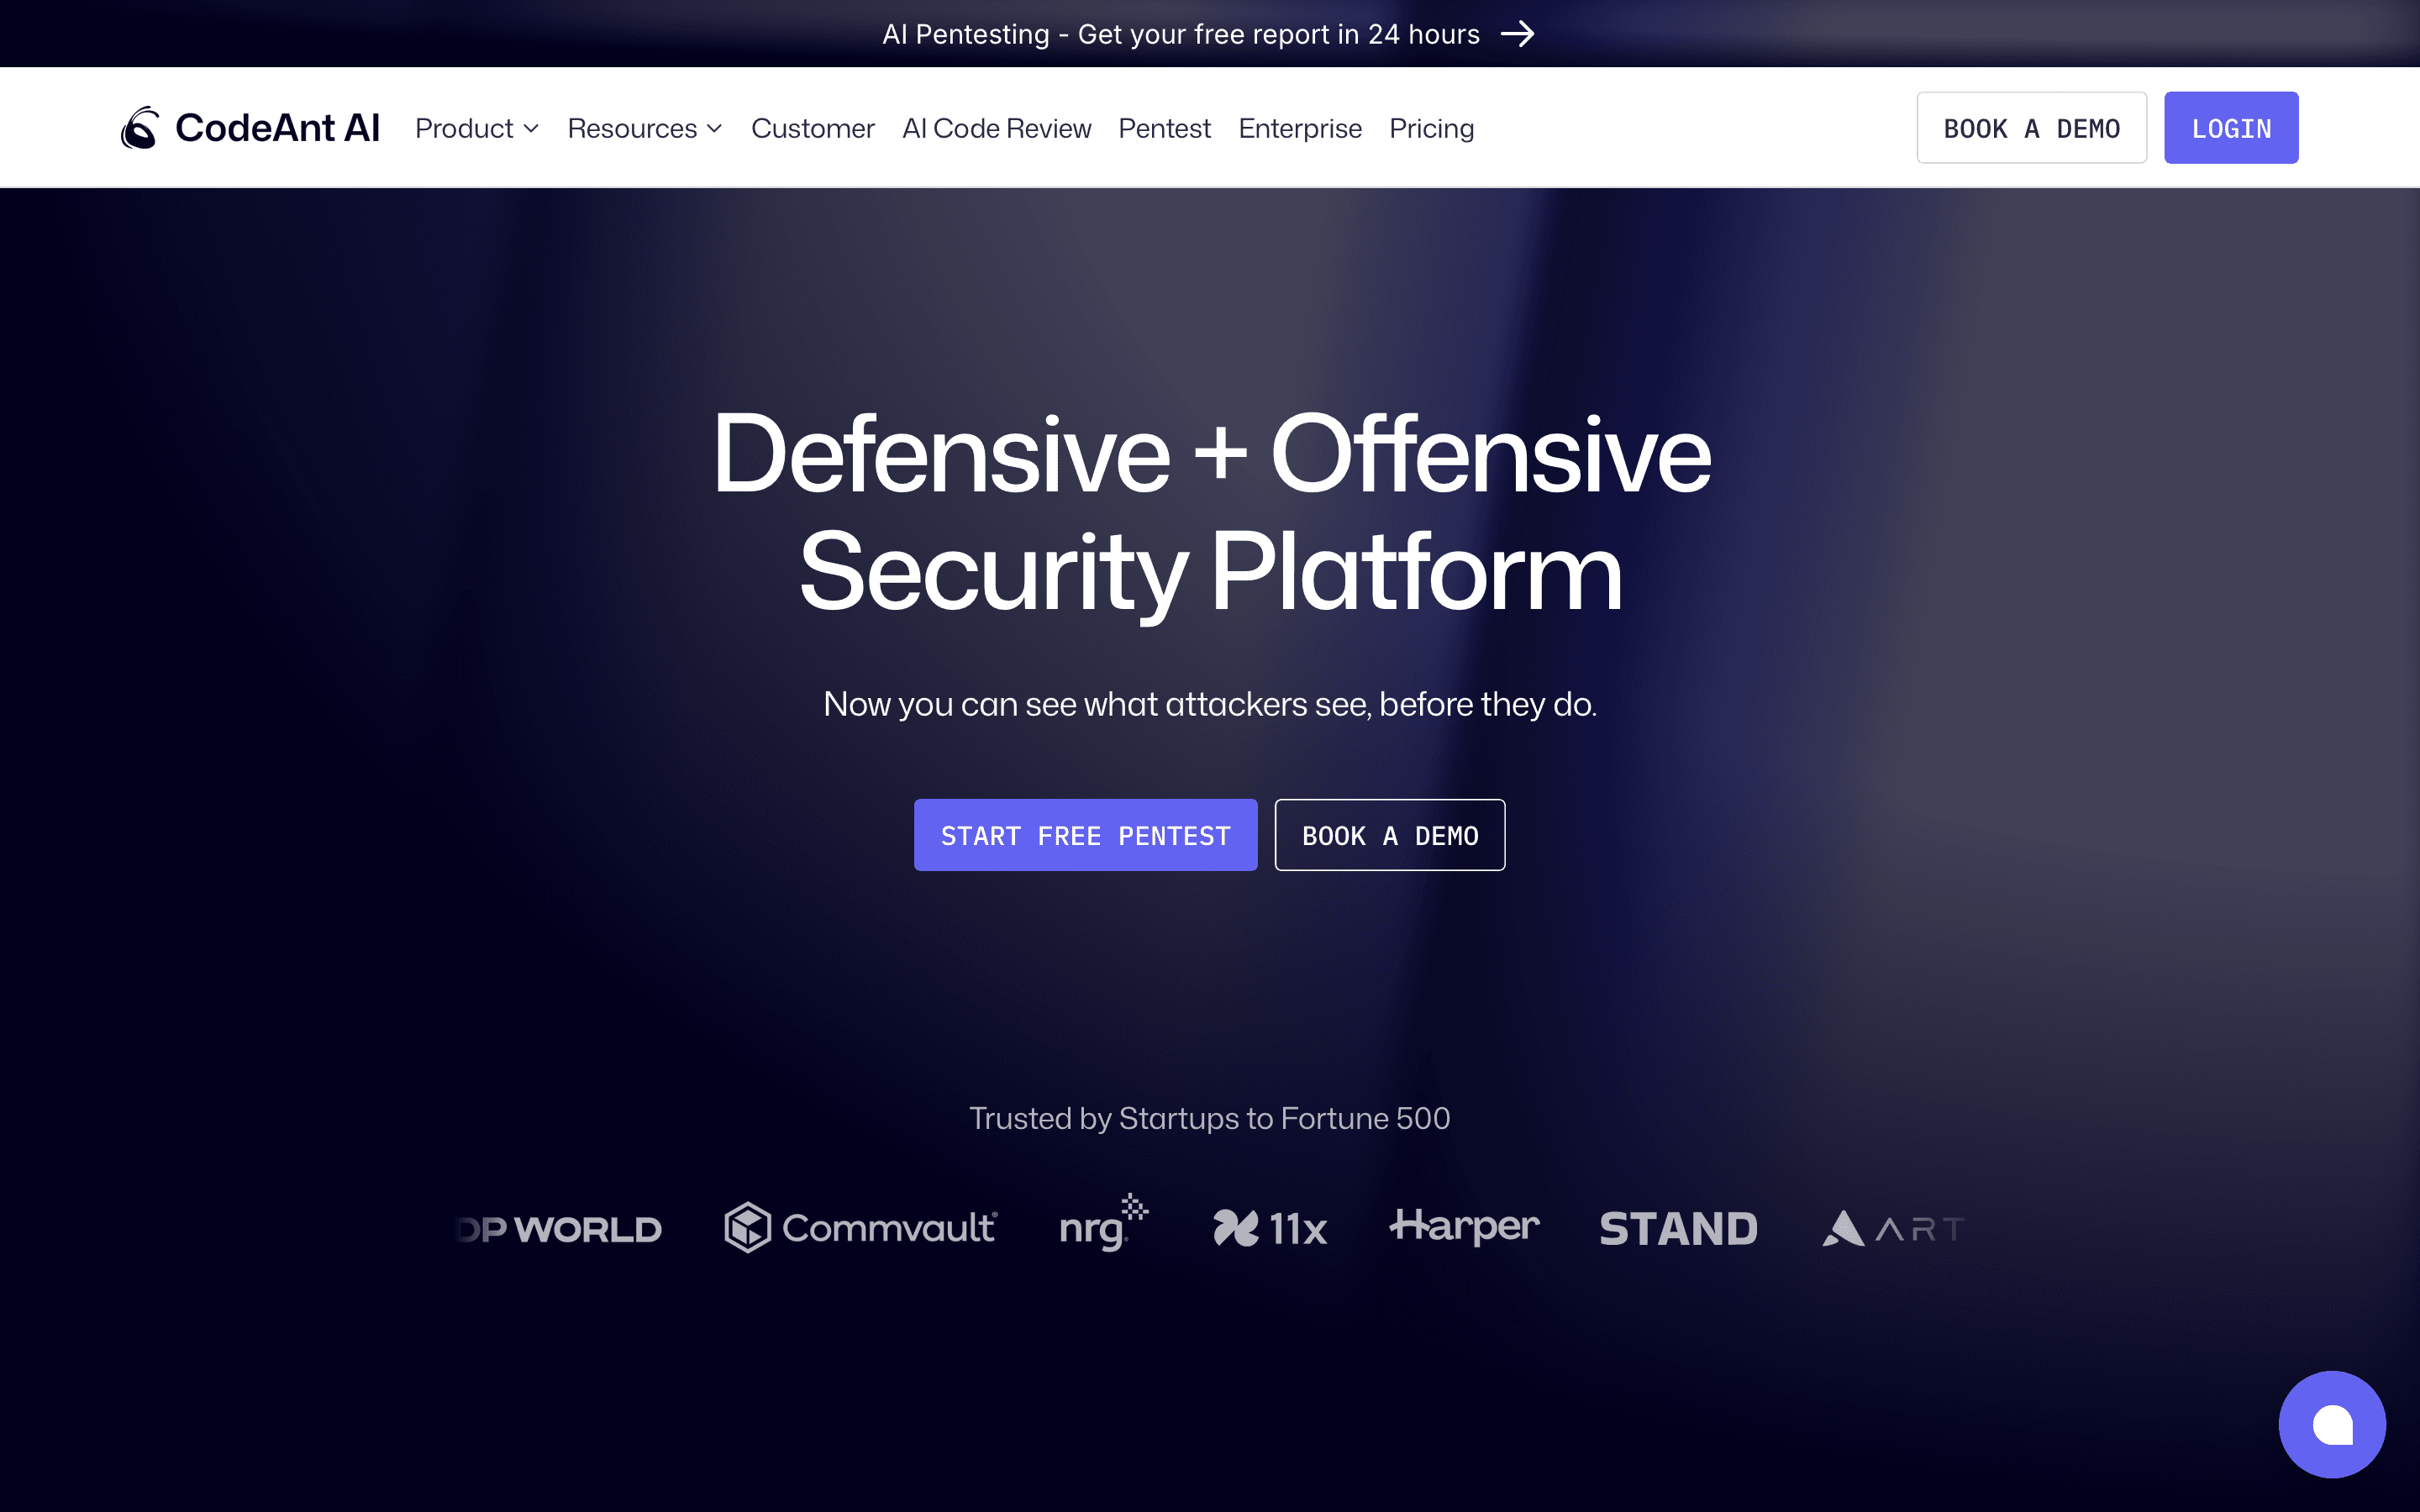Click the STAND logo
Image resolution: width=2420 pixels, height=1512 pixels.
1678,1229
